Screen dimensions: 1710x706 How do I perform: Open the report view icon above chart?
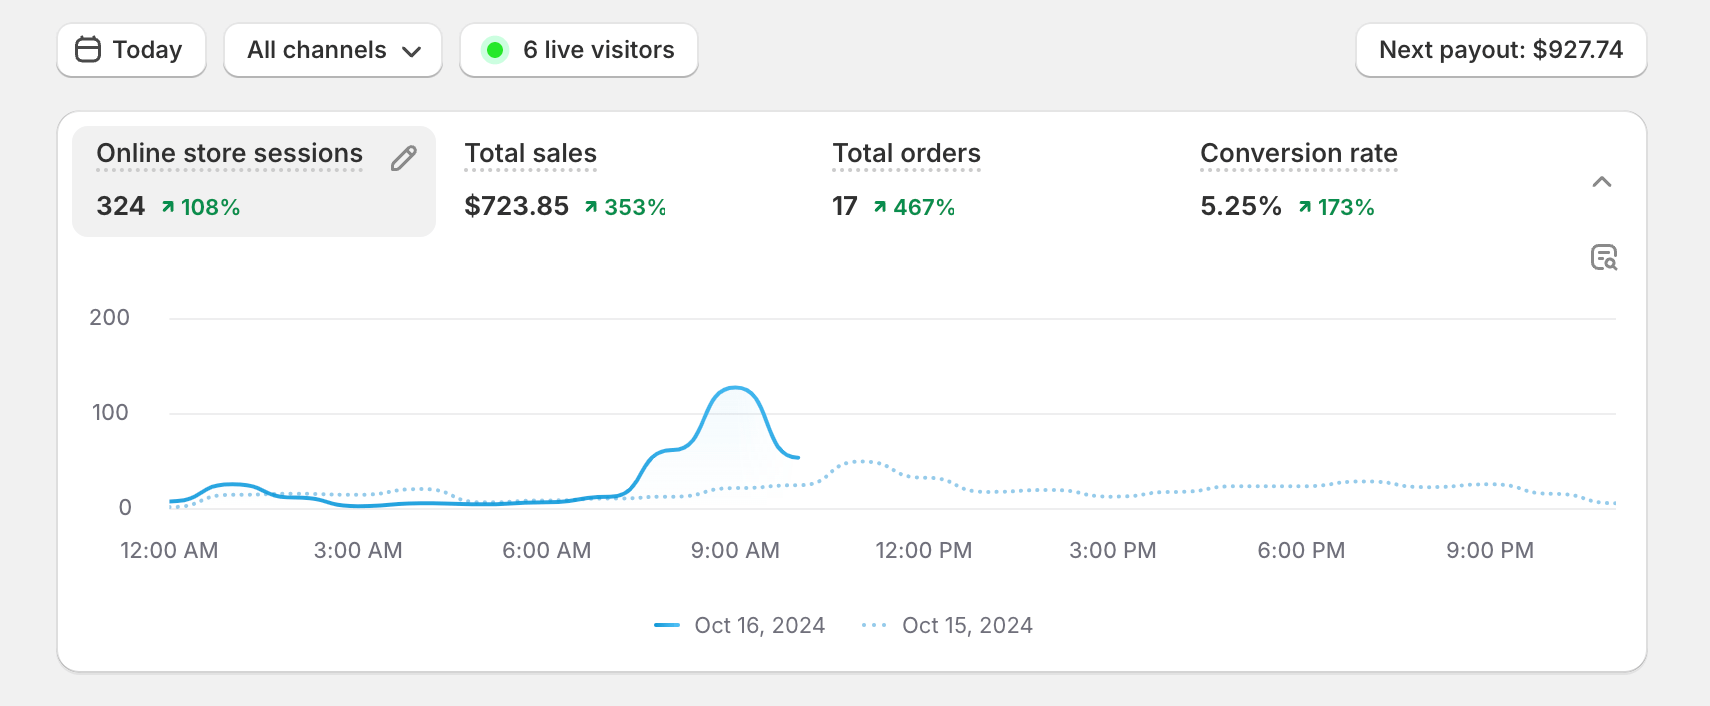pyautogui.click(x=1603, y=258)
